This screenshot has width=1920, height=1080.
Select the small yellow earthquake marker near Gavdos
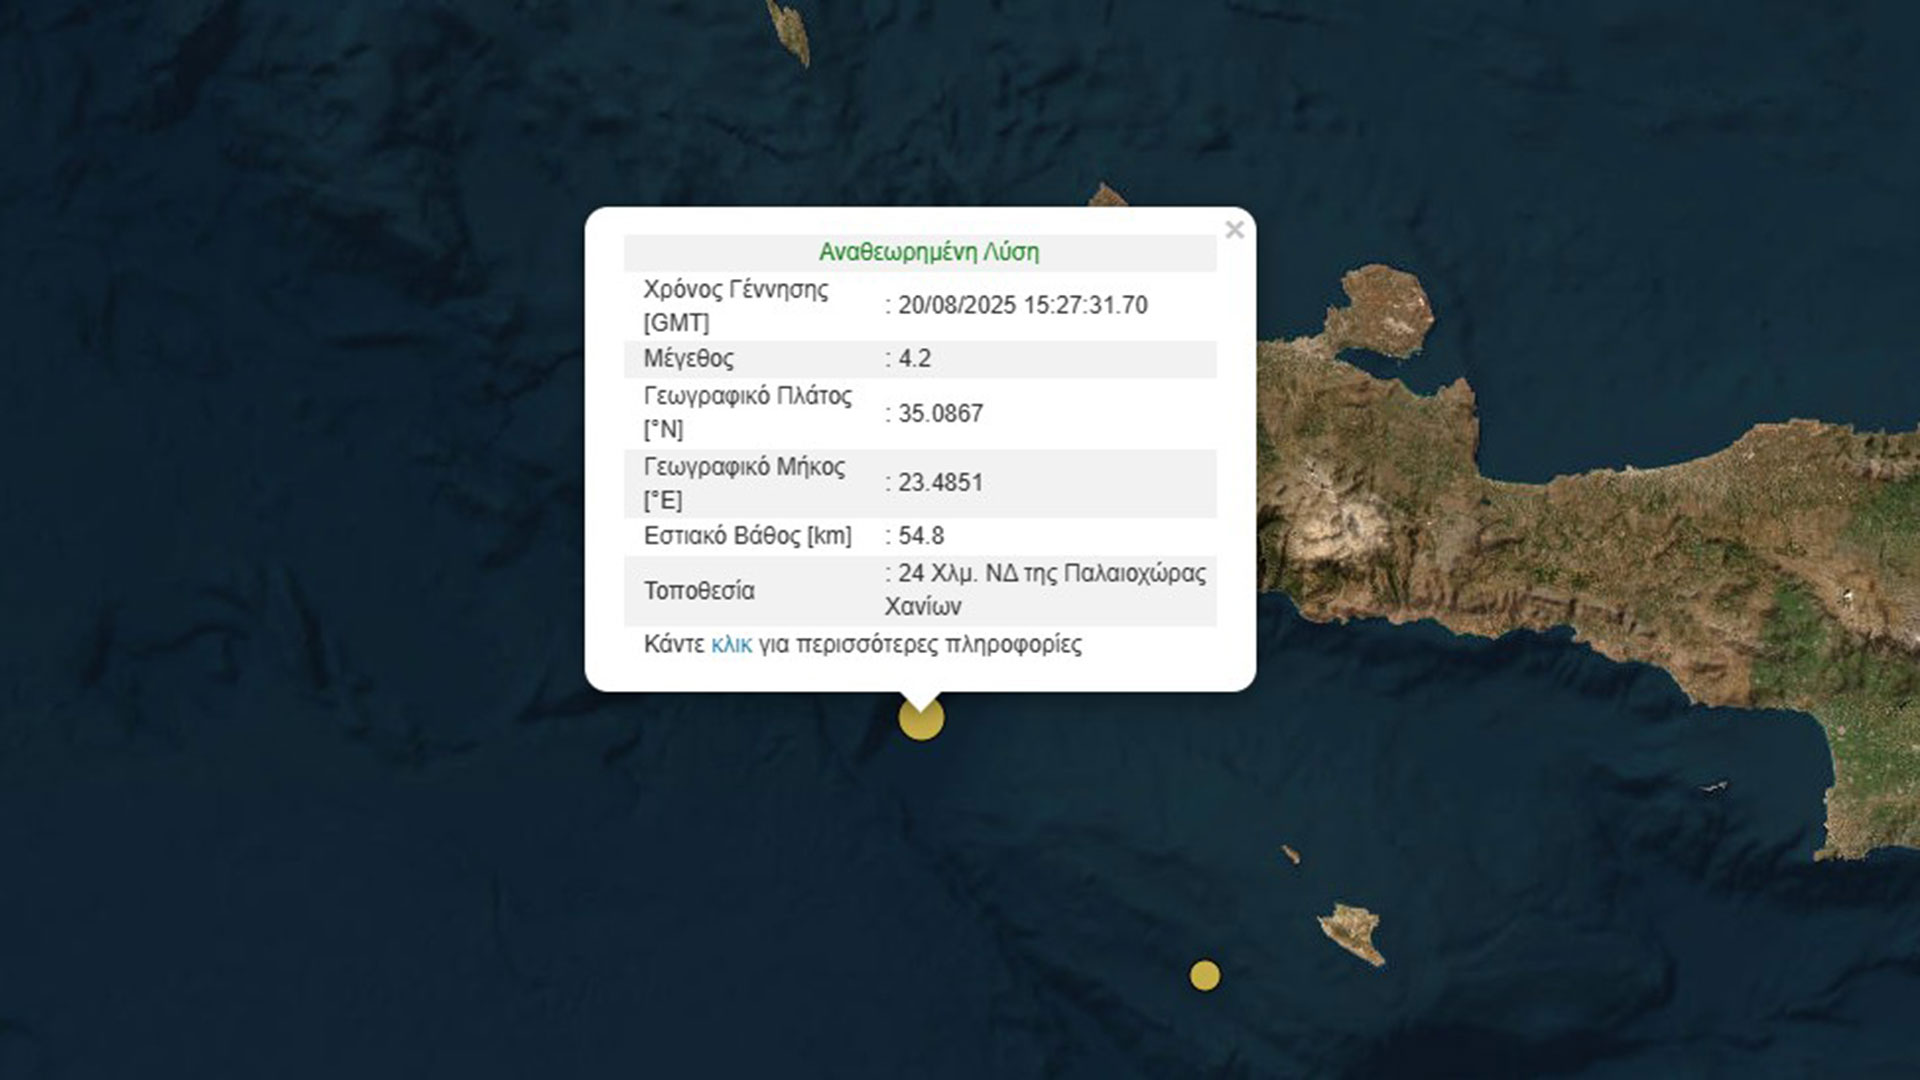coord(1205,975)
